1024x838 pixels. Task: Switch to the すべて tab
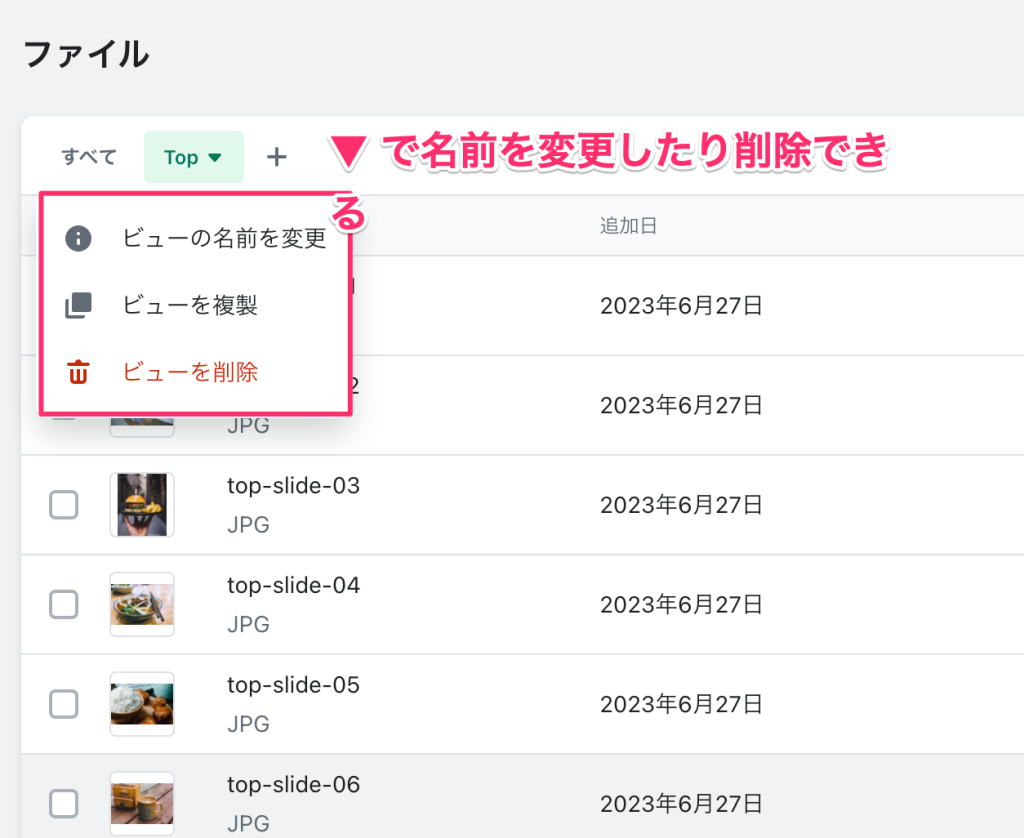coord(89,157)
